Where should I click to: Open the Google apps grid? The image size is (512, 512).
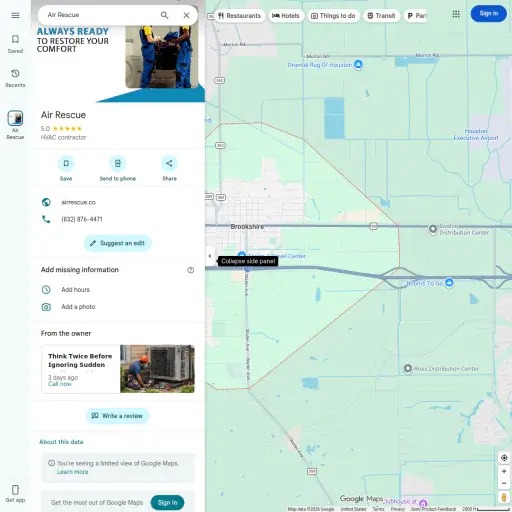tap(456, 14)
